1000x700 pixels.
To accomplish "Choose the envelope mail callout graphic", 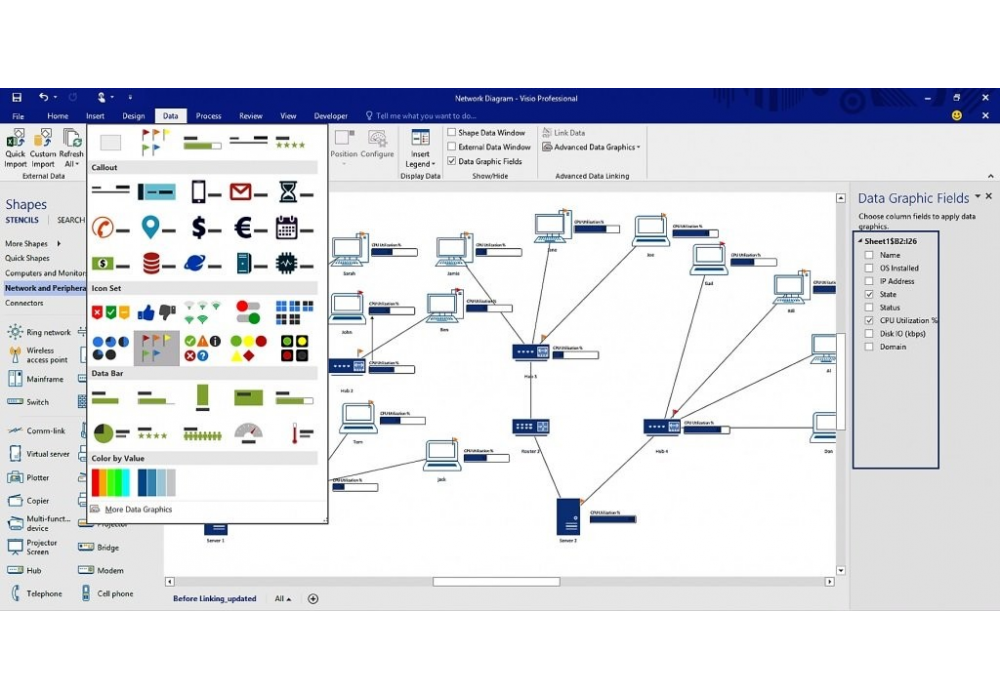I will [248, 191].
